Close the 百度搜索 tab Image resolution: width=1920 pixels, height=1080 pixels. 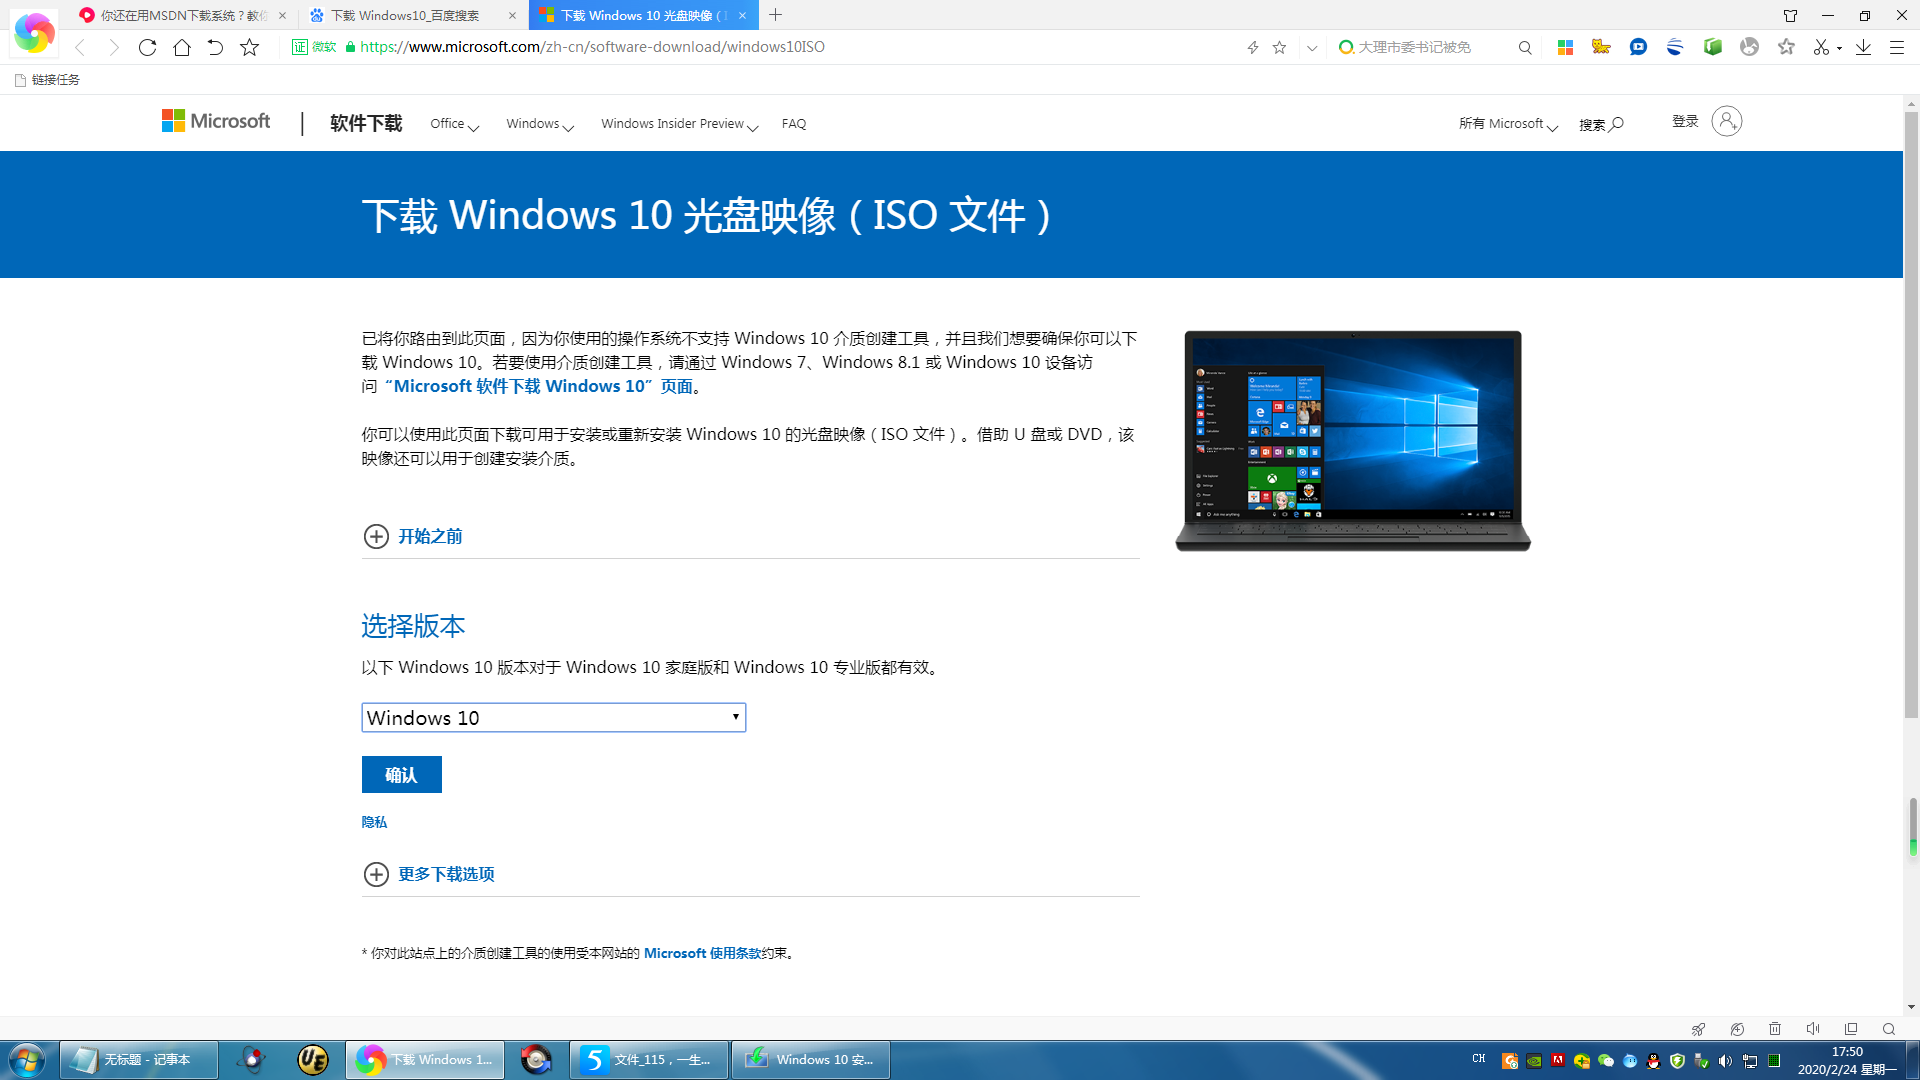(x=512, y=15)
